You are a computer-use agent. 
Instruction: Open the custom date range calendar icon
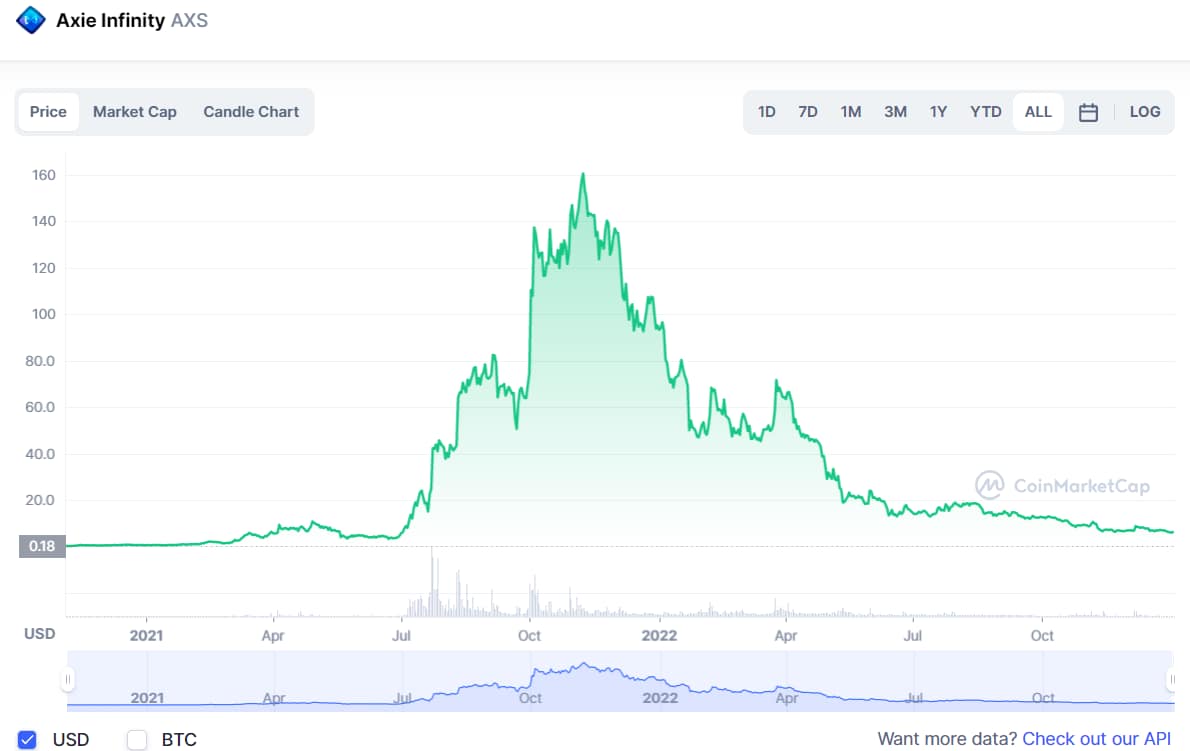coord(1088,112)
